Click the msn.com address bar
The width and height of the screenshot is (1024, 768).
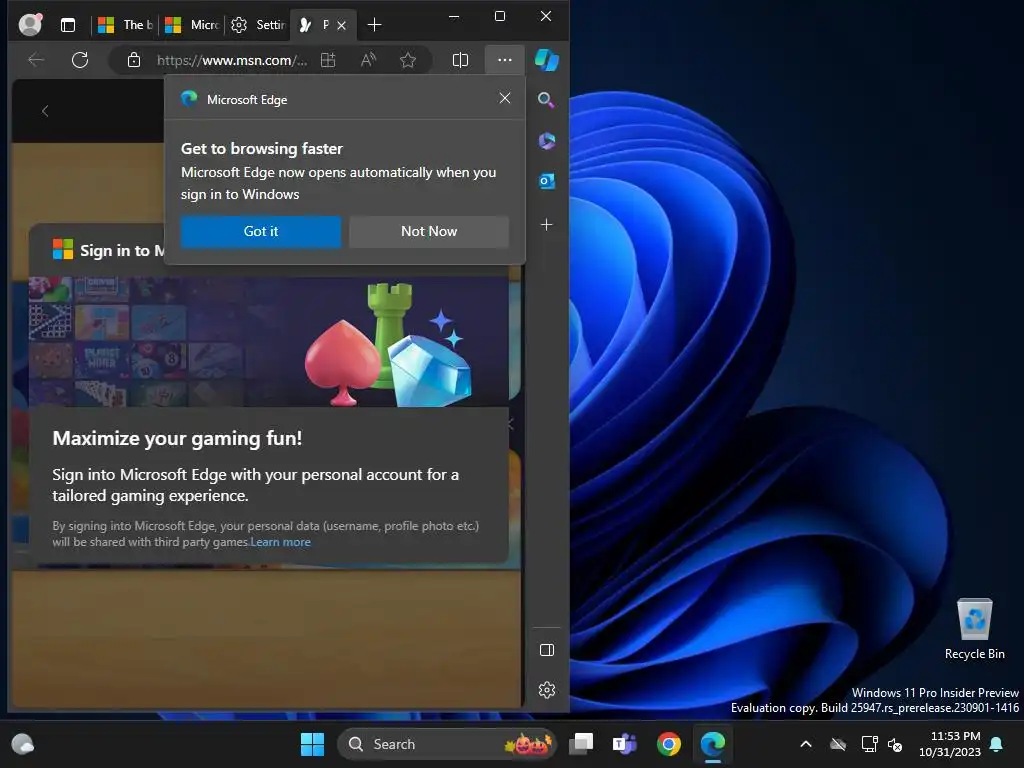click(x=231, y=60)
